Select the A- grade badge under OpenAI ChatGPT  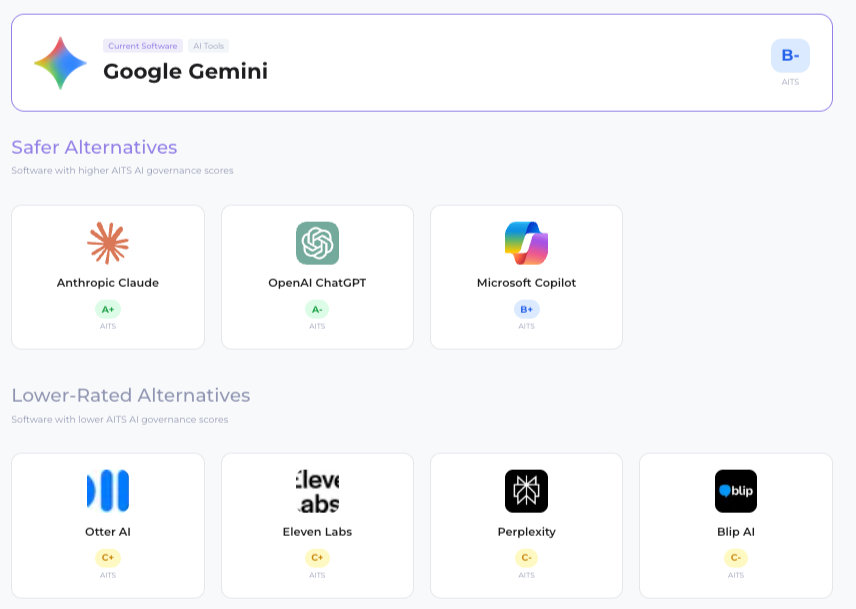point(317,310)
